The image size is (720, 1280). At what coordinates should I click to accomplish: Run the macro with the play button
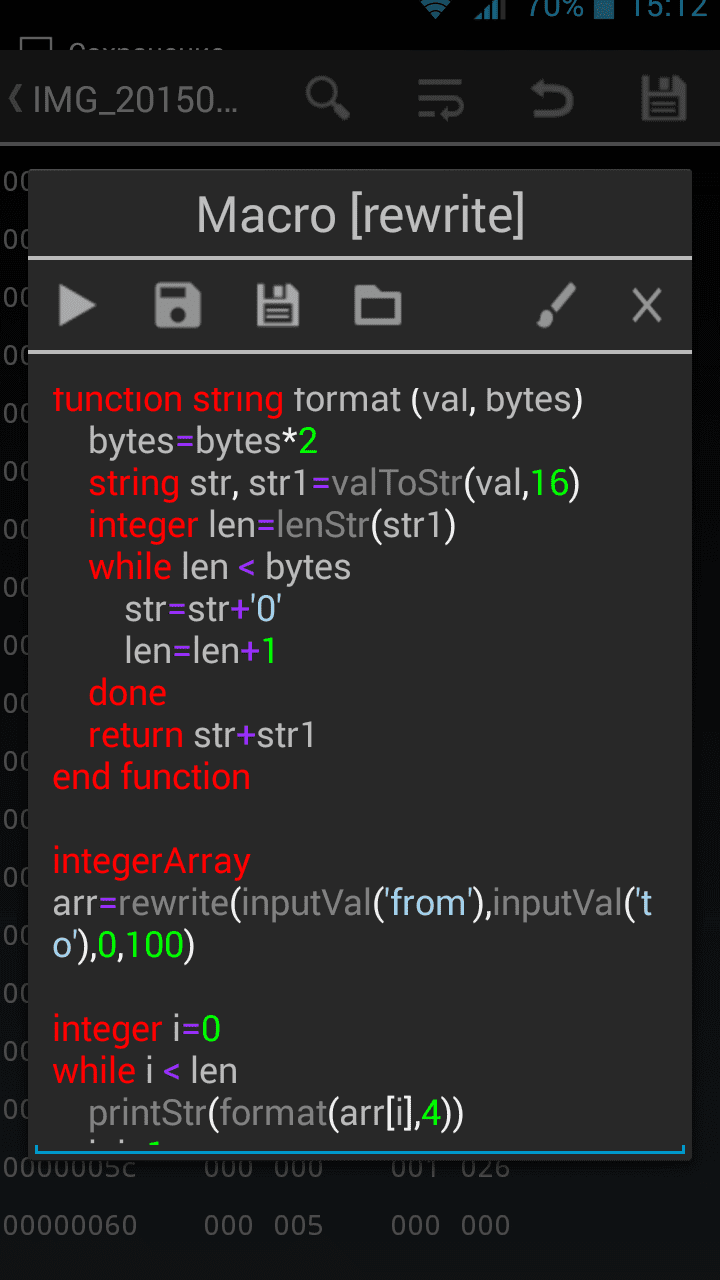[77, 305]
